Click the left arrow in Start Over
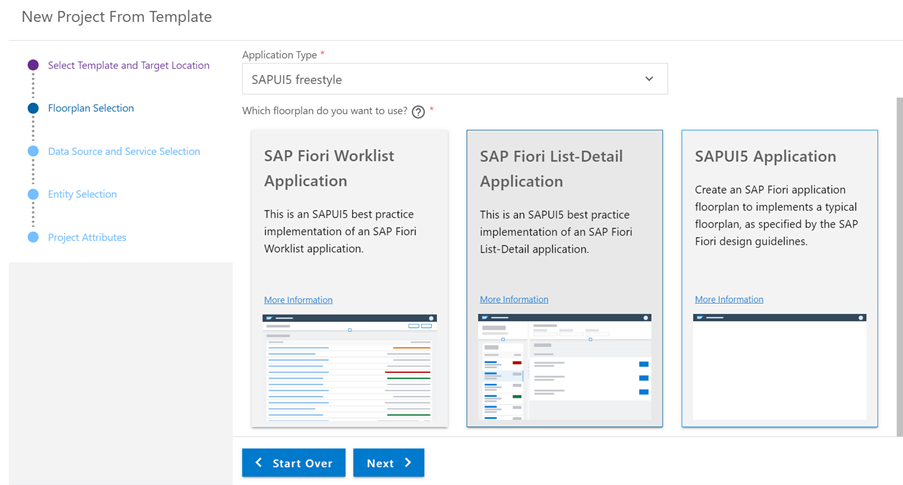The width and height of the screenshot is (903, 485). pos(259,463)
